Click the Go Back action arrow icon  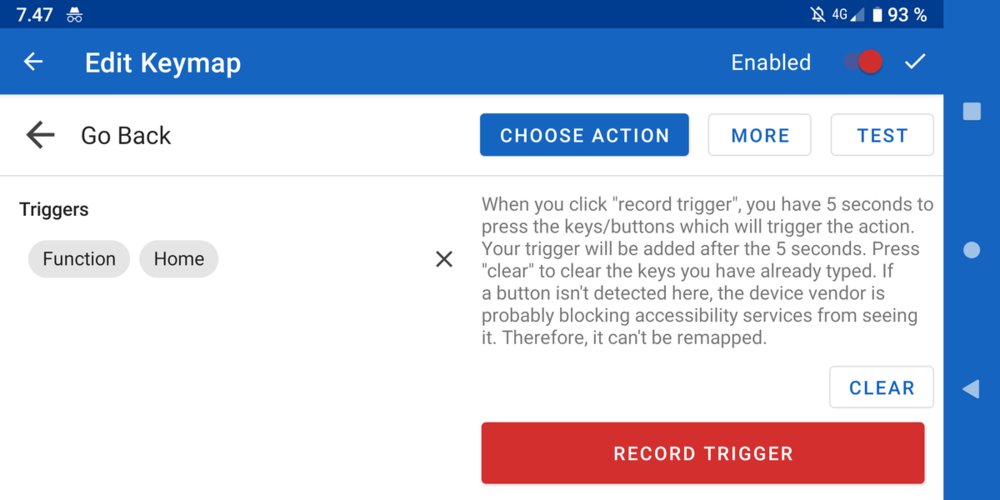click(40, 135)
